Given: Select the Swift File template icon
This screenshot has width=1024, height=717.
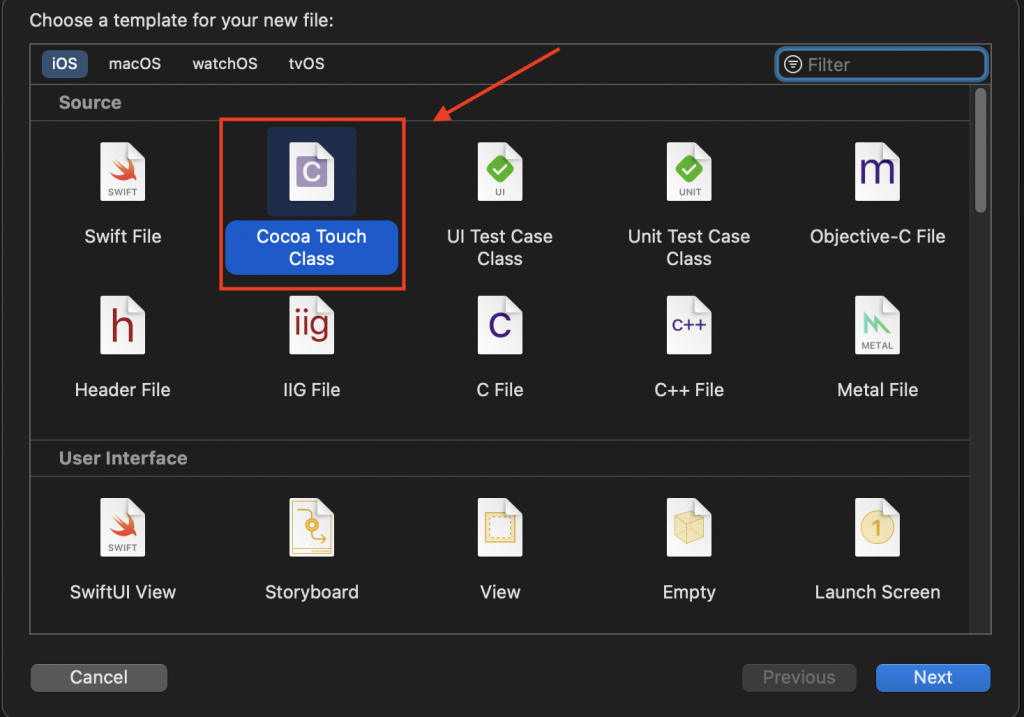Looking at the screenshot, I should click(123, 172).
